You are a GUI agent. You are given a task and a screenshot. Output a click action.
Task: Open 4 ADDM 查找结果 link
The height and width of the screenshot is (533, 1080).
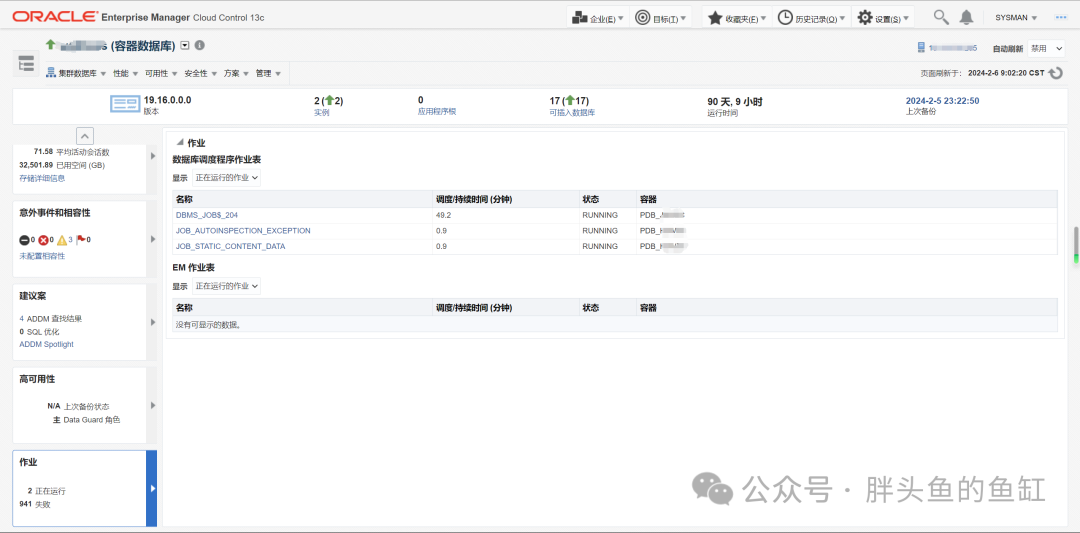click(x=51, y=319)
